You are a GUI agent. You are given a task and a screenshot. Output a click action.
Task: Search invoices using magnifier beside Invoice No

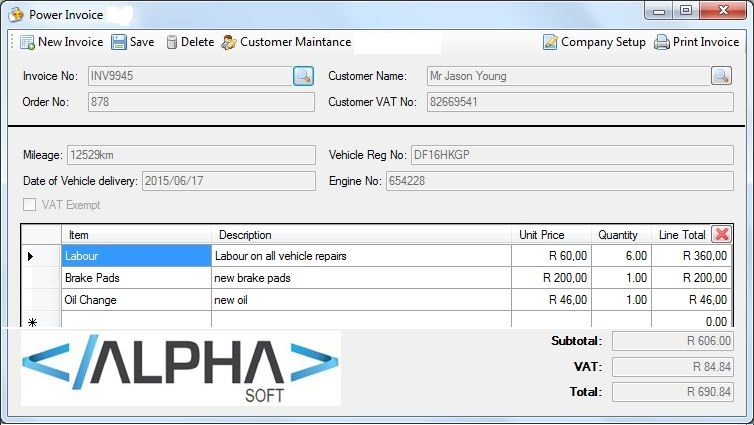pos(303,76)
